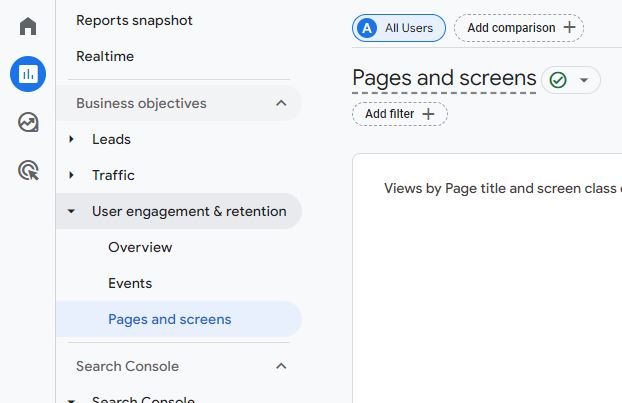Open the Realtime report
Viewport: 622px width, 403px height.
105,56
